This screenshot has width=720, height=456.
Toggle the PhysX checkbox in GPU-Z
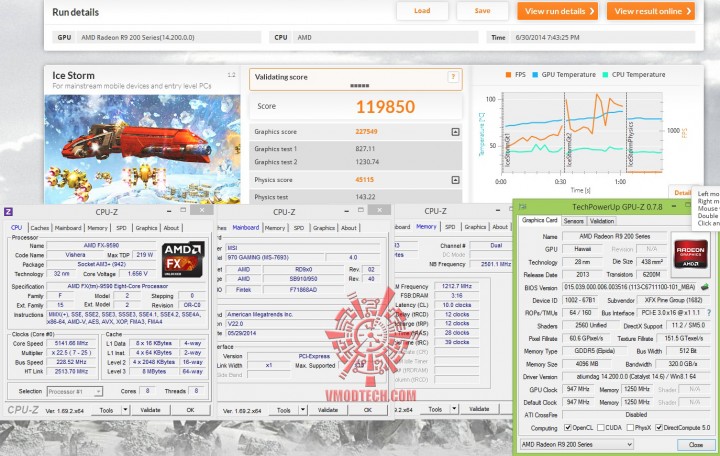click(x=630, y=428)
